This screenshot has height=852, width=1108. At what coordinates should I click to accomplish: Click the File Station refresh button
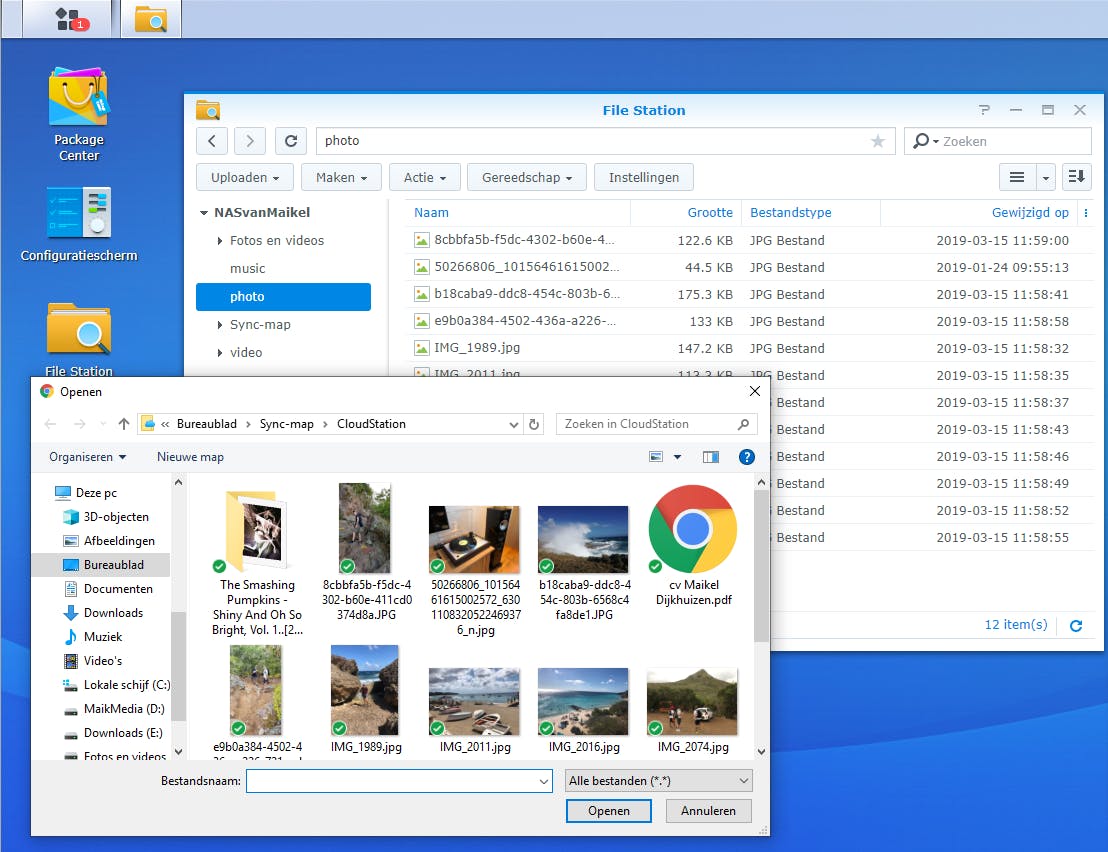(290, 141)
